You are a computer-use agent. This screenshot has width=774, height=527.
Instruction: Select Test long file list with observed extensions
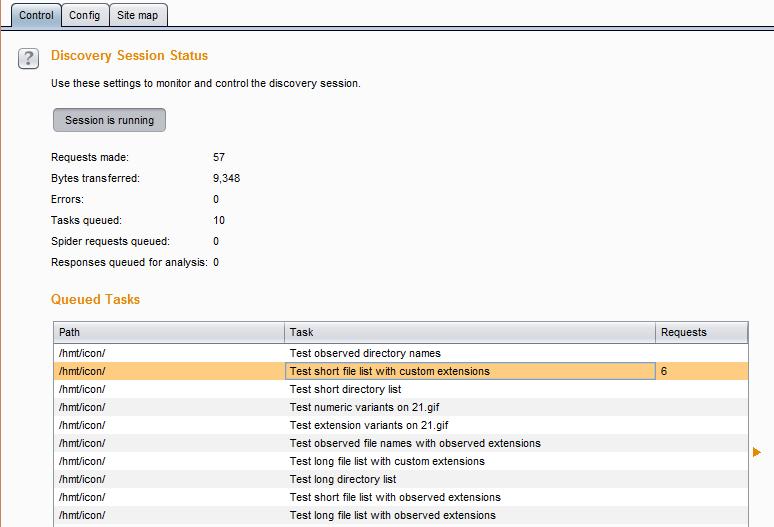pyautogui.click(x=393, y=515)
